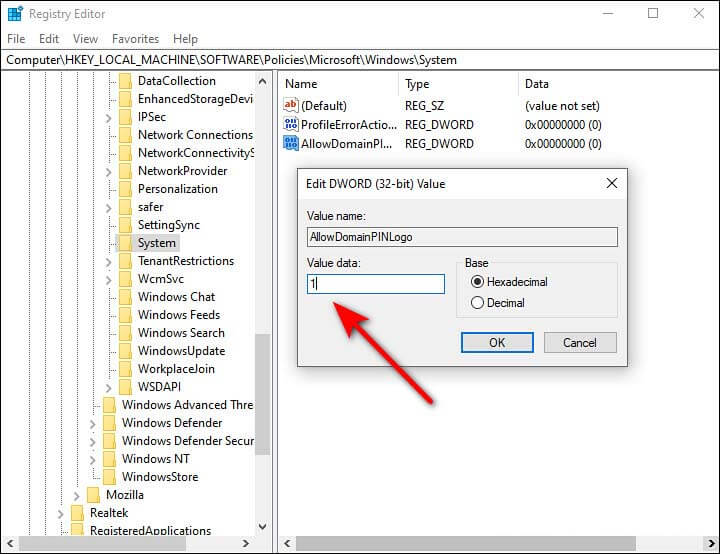Select the Decimal base option
720x554 pixels.
(x=477, y=303)
